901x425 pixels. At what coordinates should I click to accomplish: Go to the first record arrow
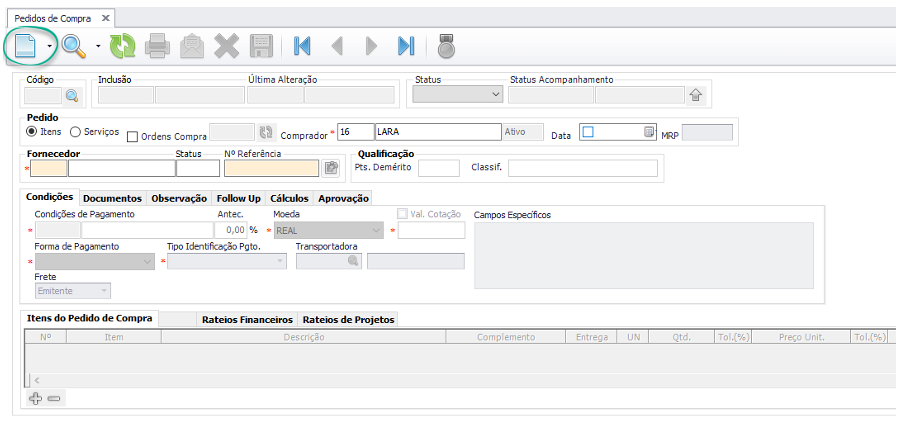point(302,45)
